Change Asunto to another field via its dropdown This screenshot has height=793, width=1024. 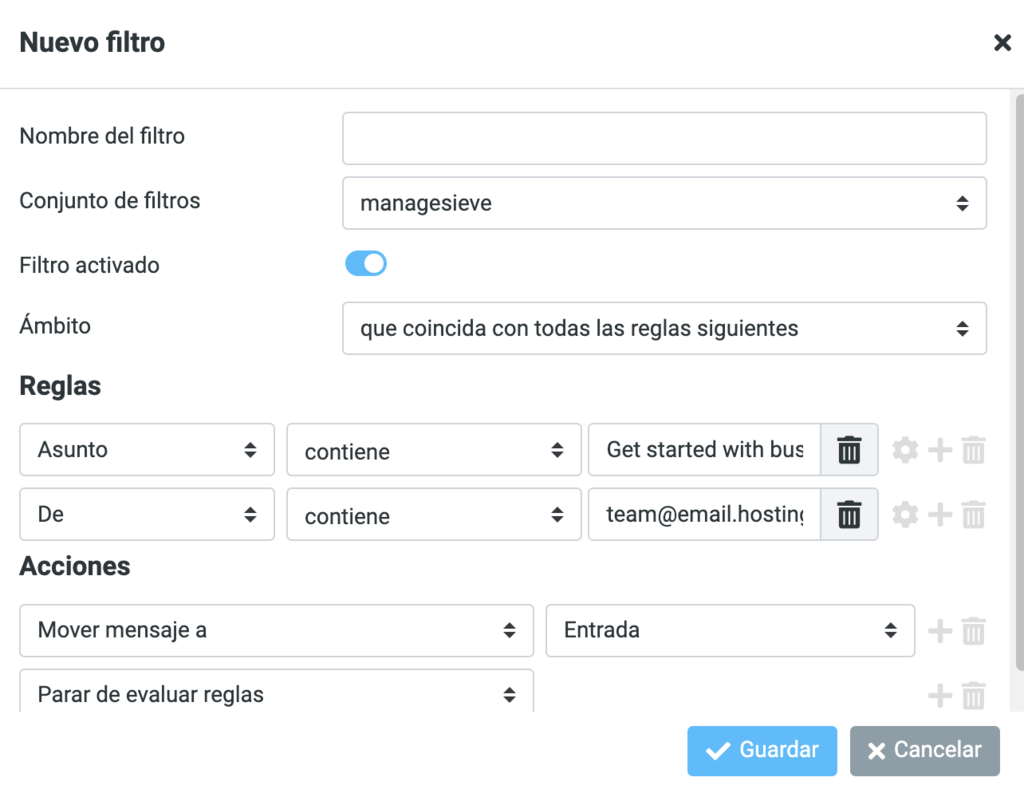coord(146,450)
